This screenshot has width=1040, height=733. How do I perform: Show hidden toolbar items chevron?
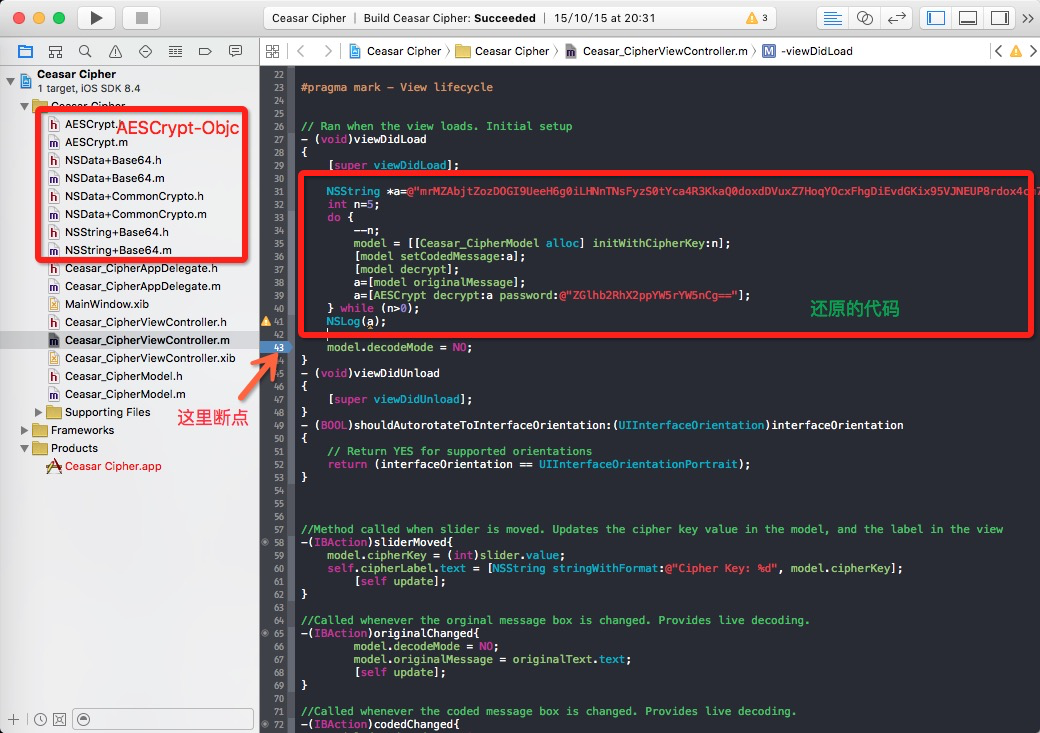(1028, 18)
